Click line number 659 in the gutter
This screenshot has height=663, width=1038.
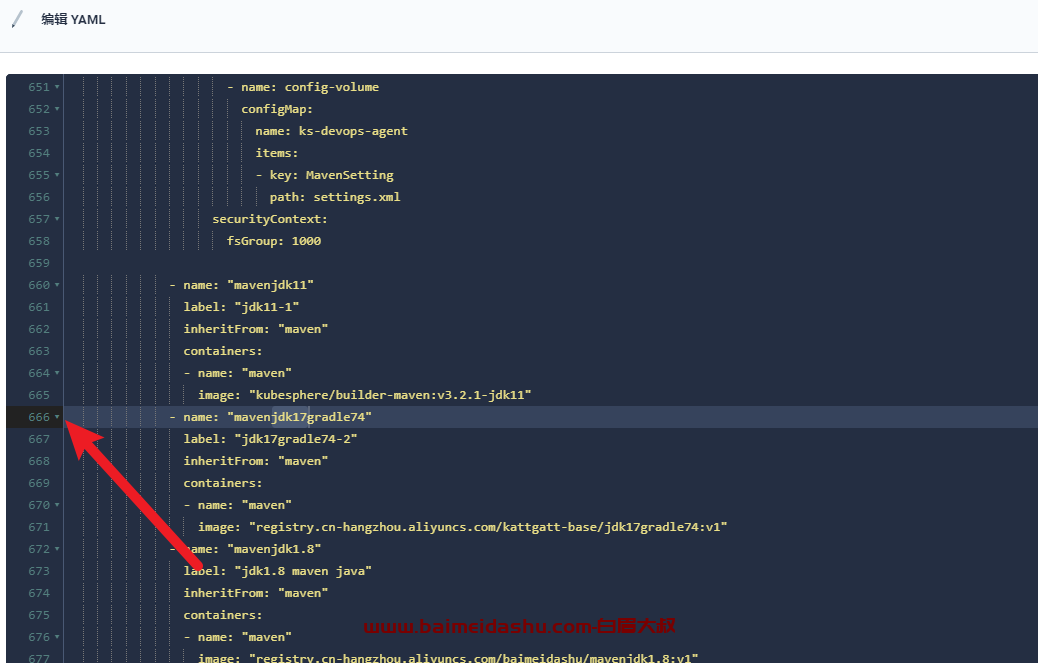pos(38,263)
